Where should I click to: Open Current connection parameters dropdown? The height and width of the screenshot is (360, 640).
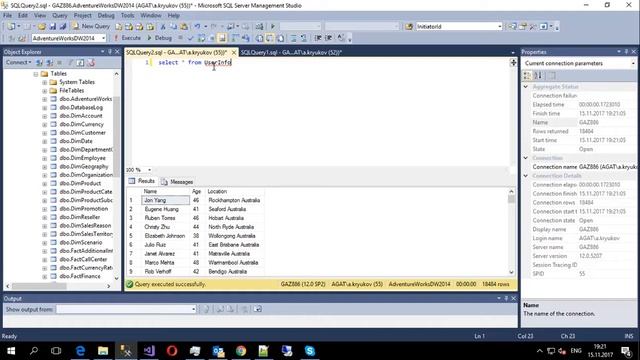633,63
